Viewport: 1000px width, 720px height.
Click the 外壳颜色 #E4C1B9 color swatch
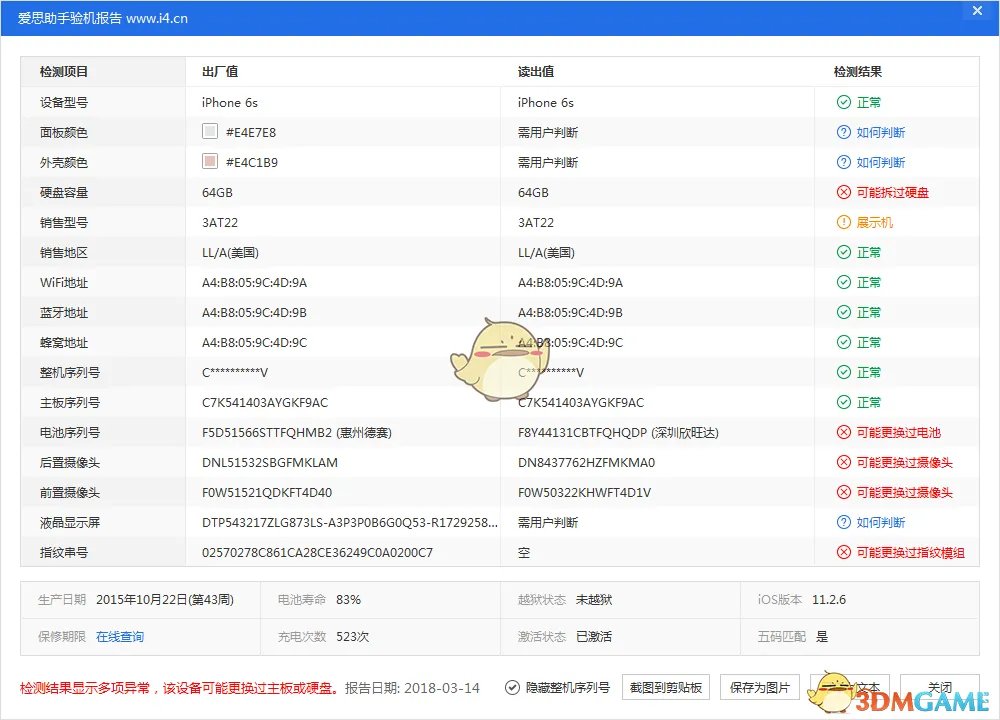click(210, 161)
